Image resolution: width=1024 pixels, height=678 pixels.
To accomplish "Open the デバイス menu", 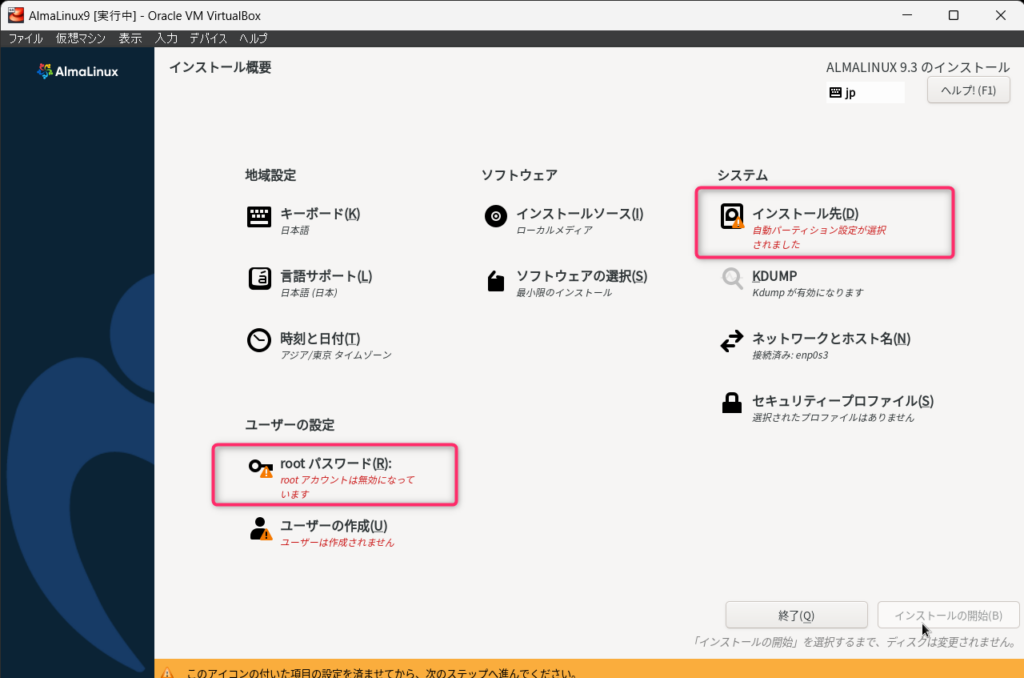I will pyautogui.click(x=208, y=38).
